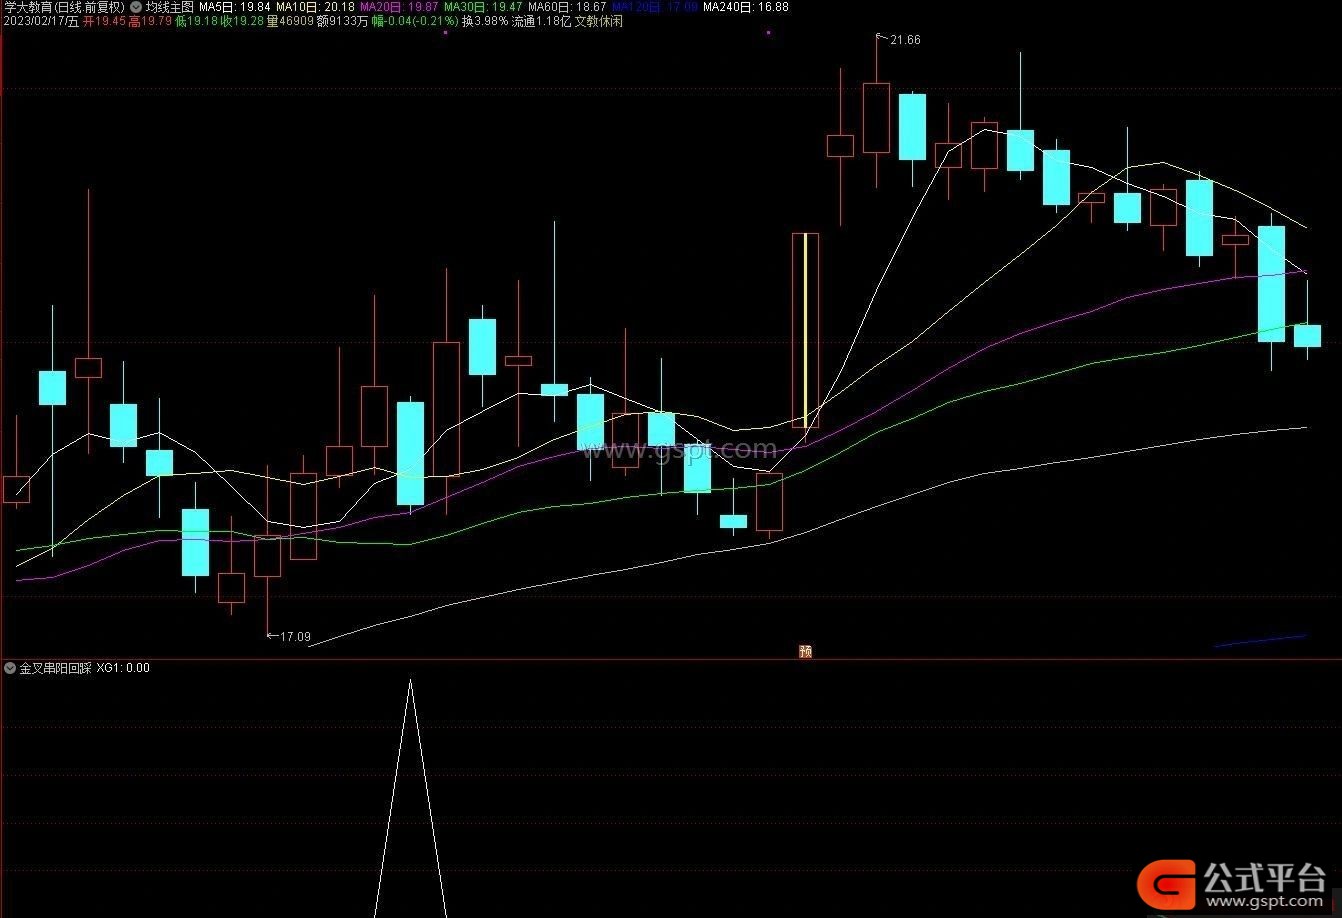Select the purple MA20日: 19.87 label
This screenshot has height=918, width=1342.
click(x=399, y=7)
